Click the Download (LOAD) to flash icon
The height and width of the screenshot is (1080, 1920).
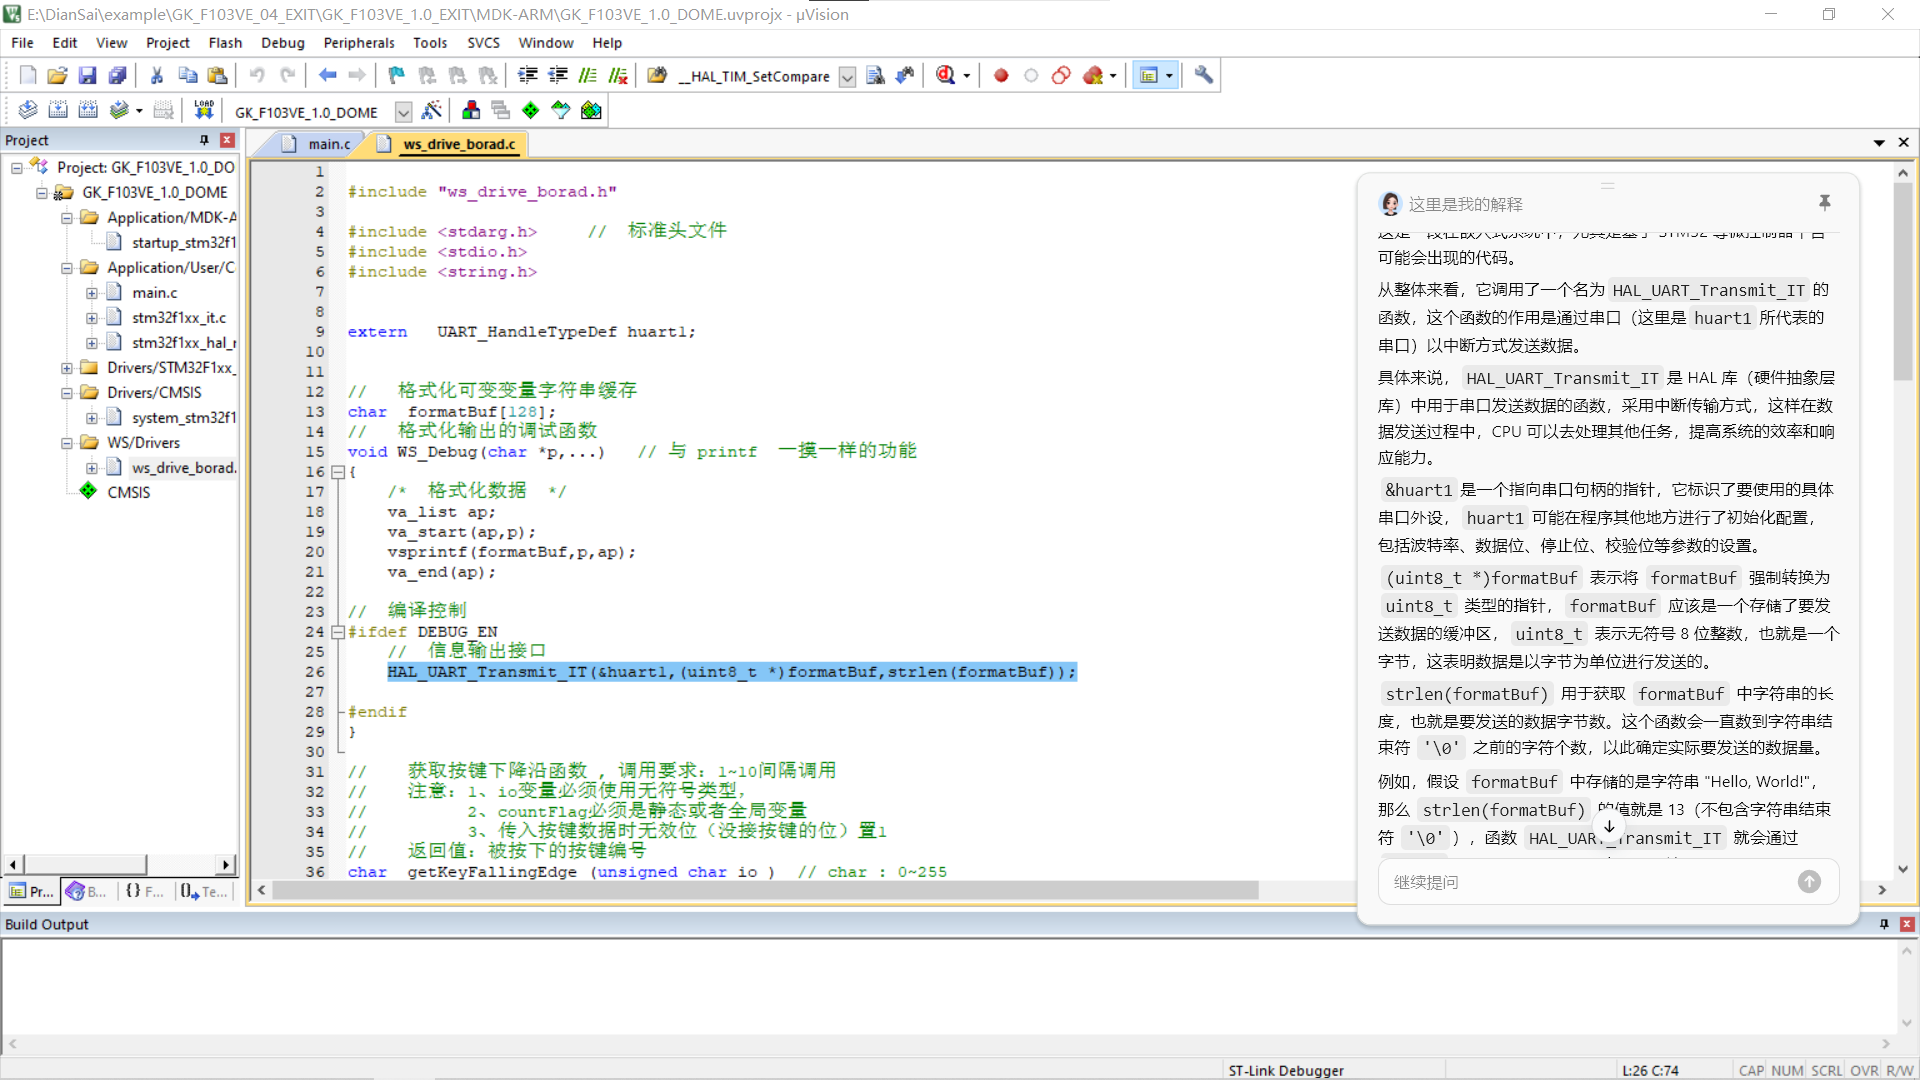click(204, 110)
